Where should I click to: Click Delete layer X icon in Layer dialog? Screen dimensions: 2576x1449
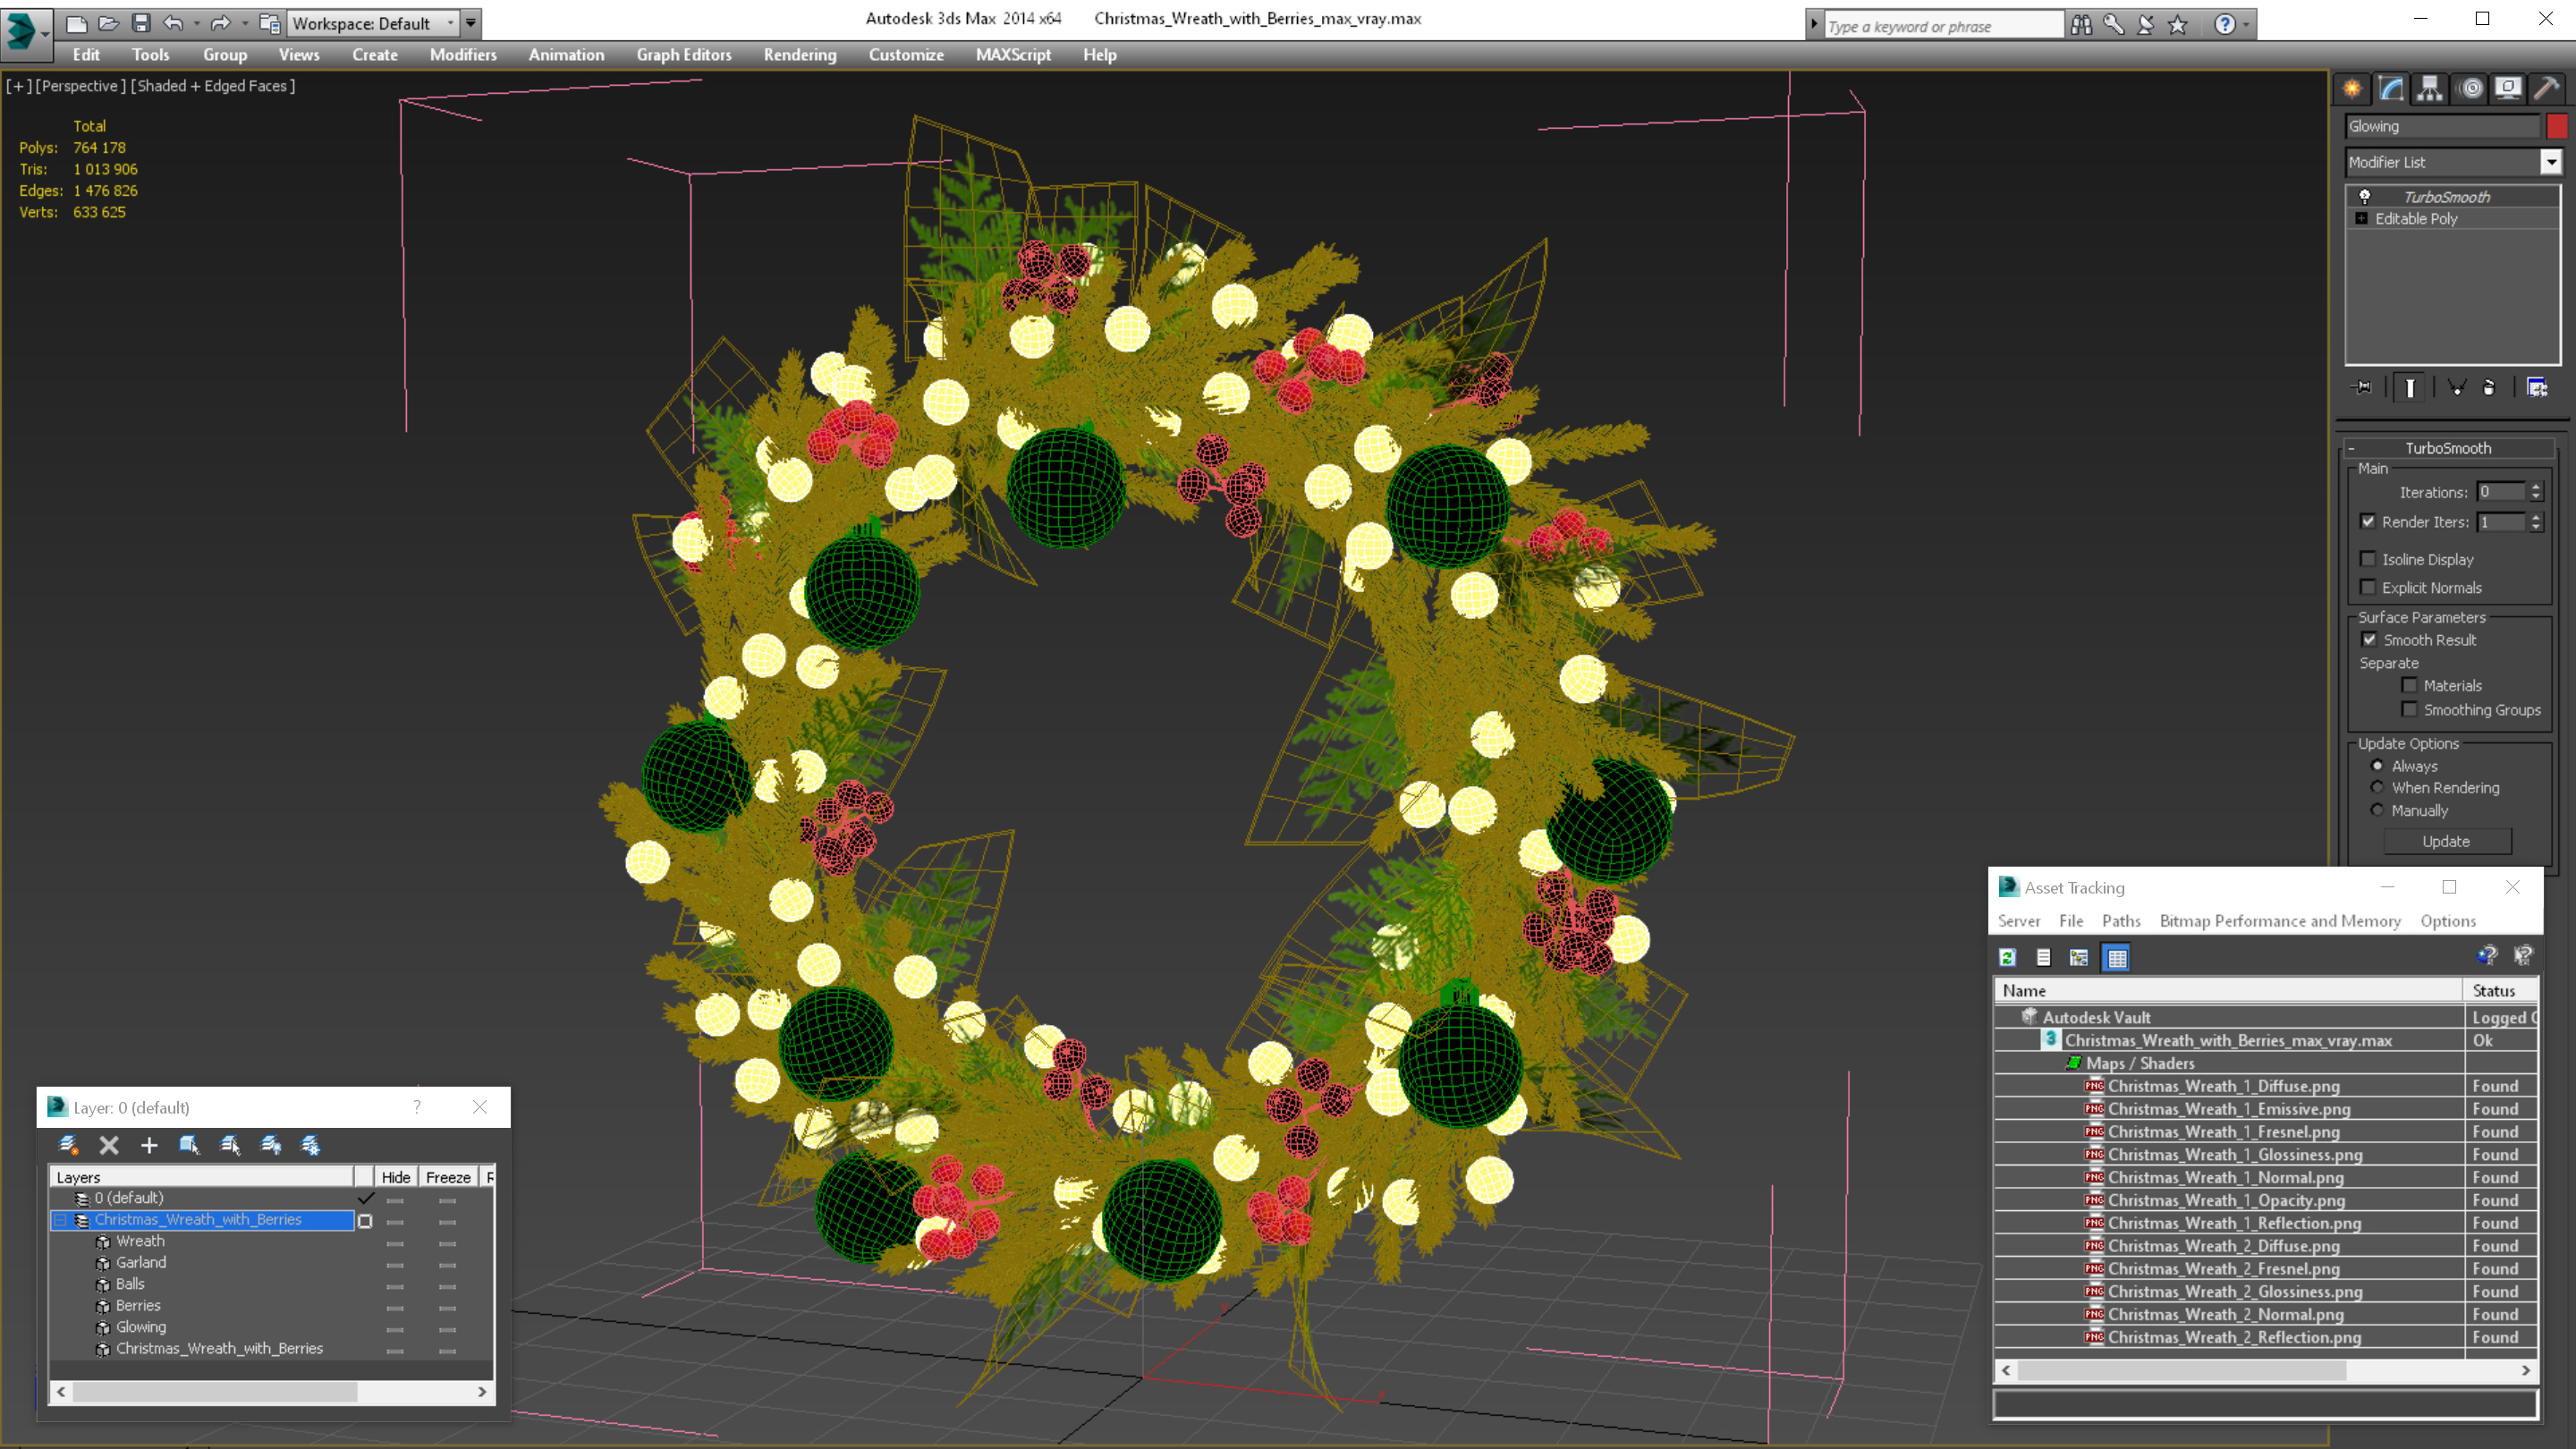pyautogui.click(x=109, y=1145)
